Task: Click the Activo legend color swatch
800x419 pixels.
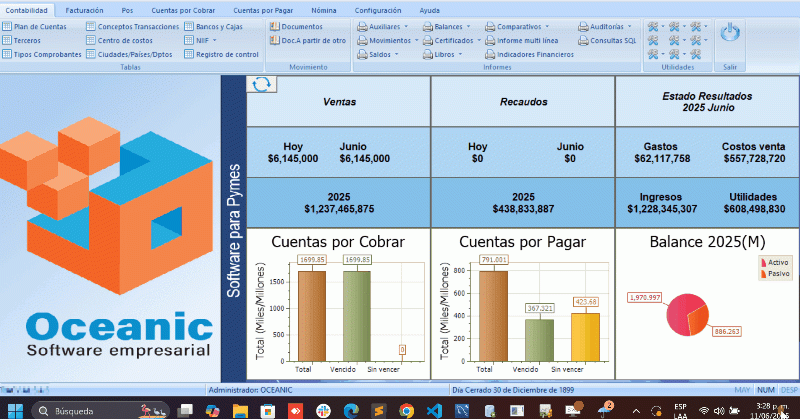Action: (x=765, y=263)
